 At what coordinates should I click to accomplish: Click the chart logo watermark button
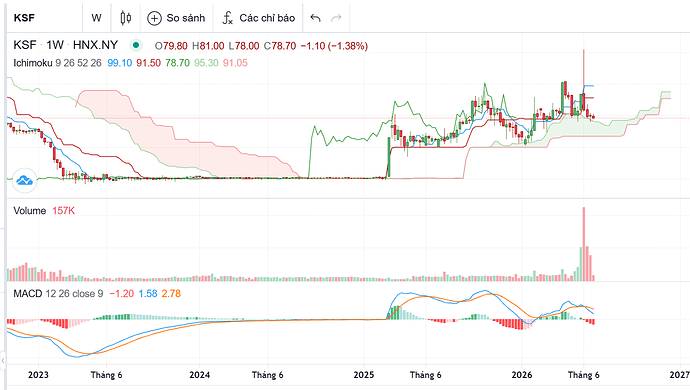coord(25,180)
